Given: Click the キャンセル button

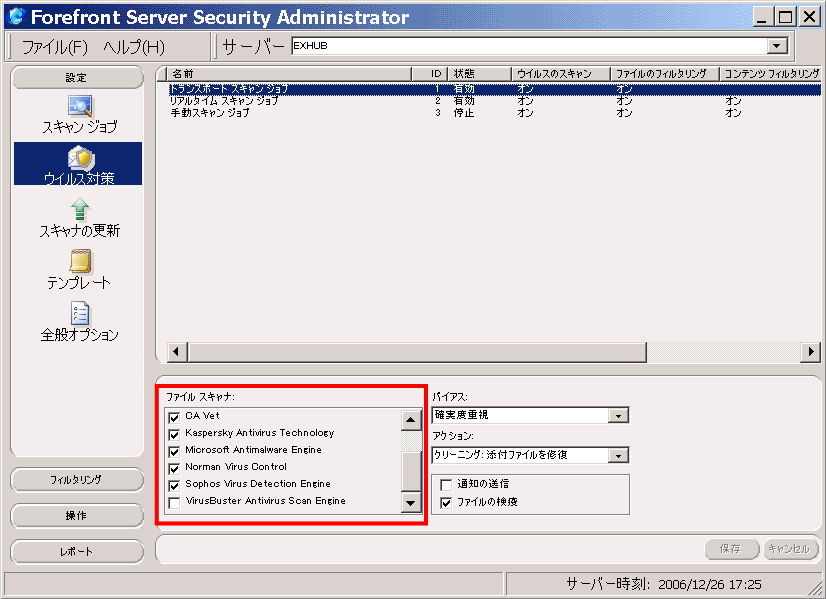Looking at the screenshot, I should pyautogui.click(x=790, y=549).
